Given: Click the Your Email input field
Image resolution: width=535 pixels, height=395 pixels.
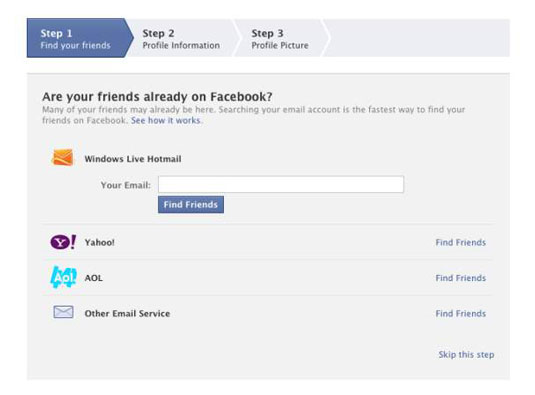Looking at the screenshot, I should click(x=281, y=184).
